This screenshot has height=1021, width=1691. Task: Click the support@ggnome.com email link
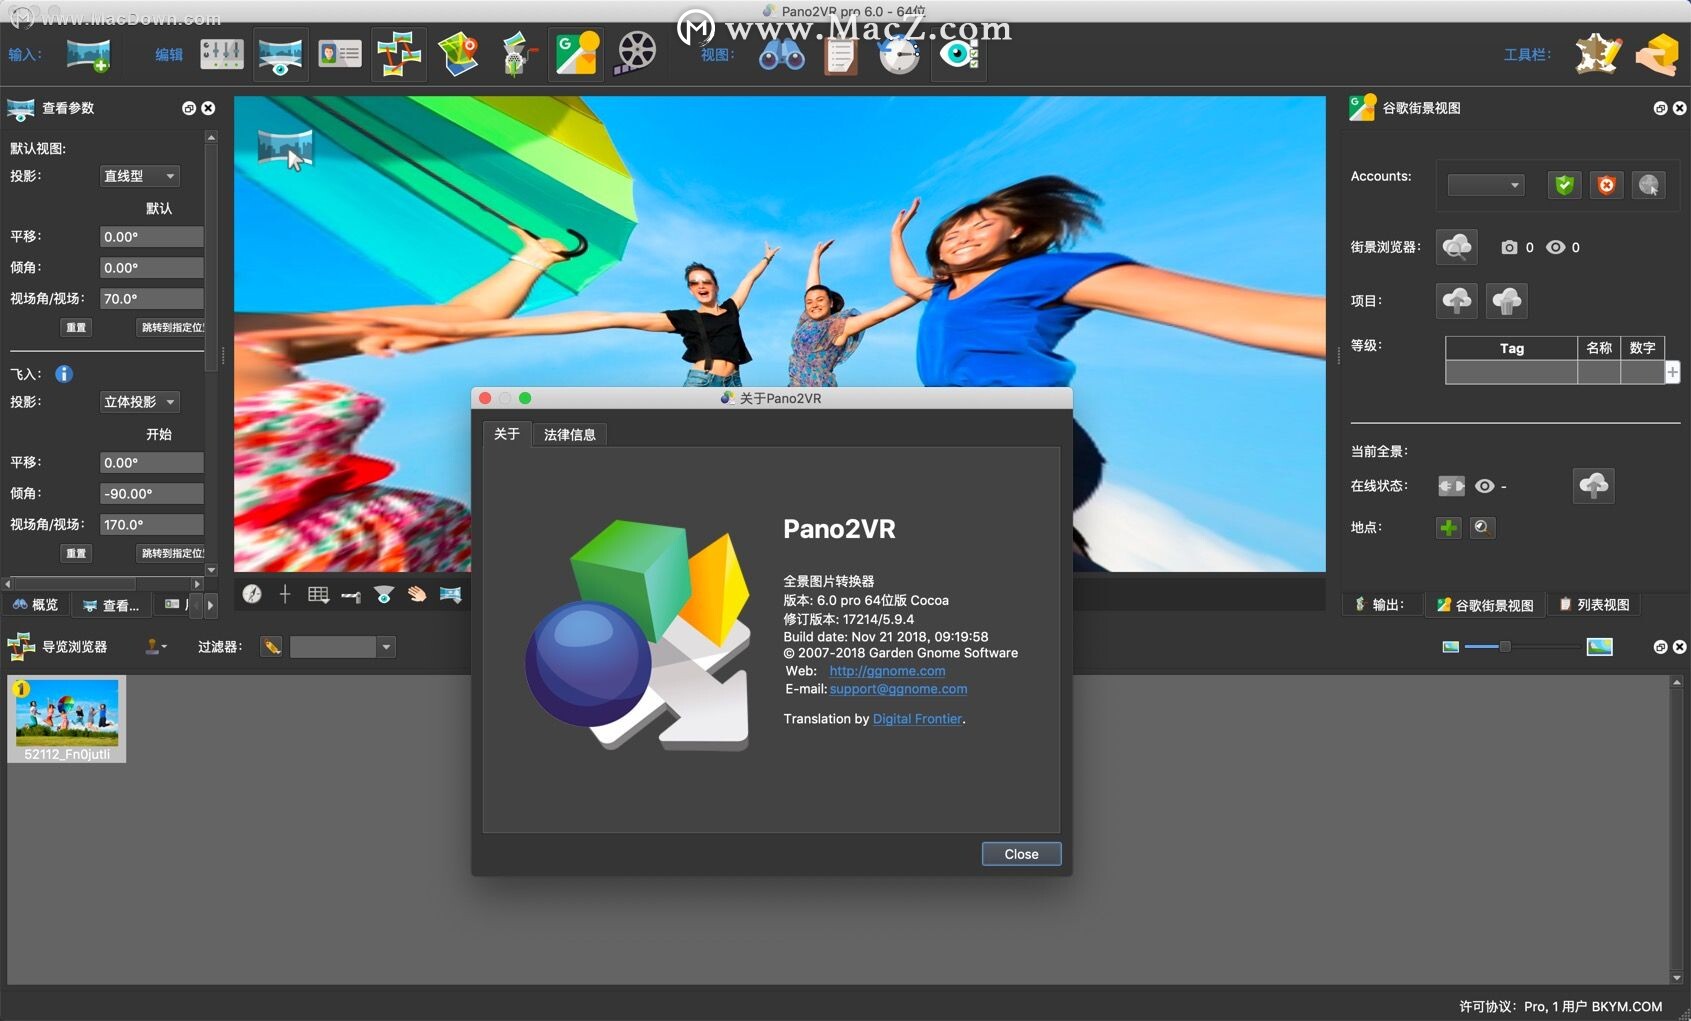(898, 689)
